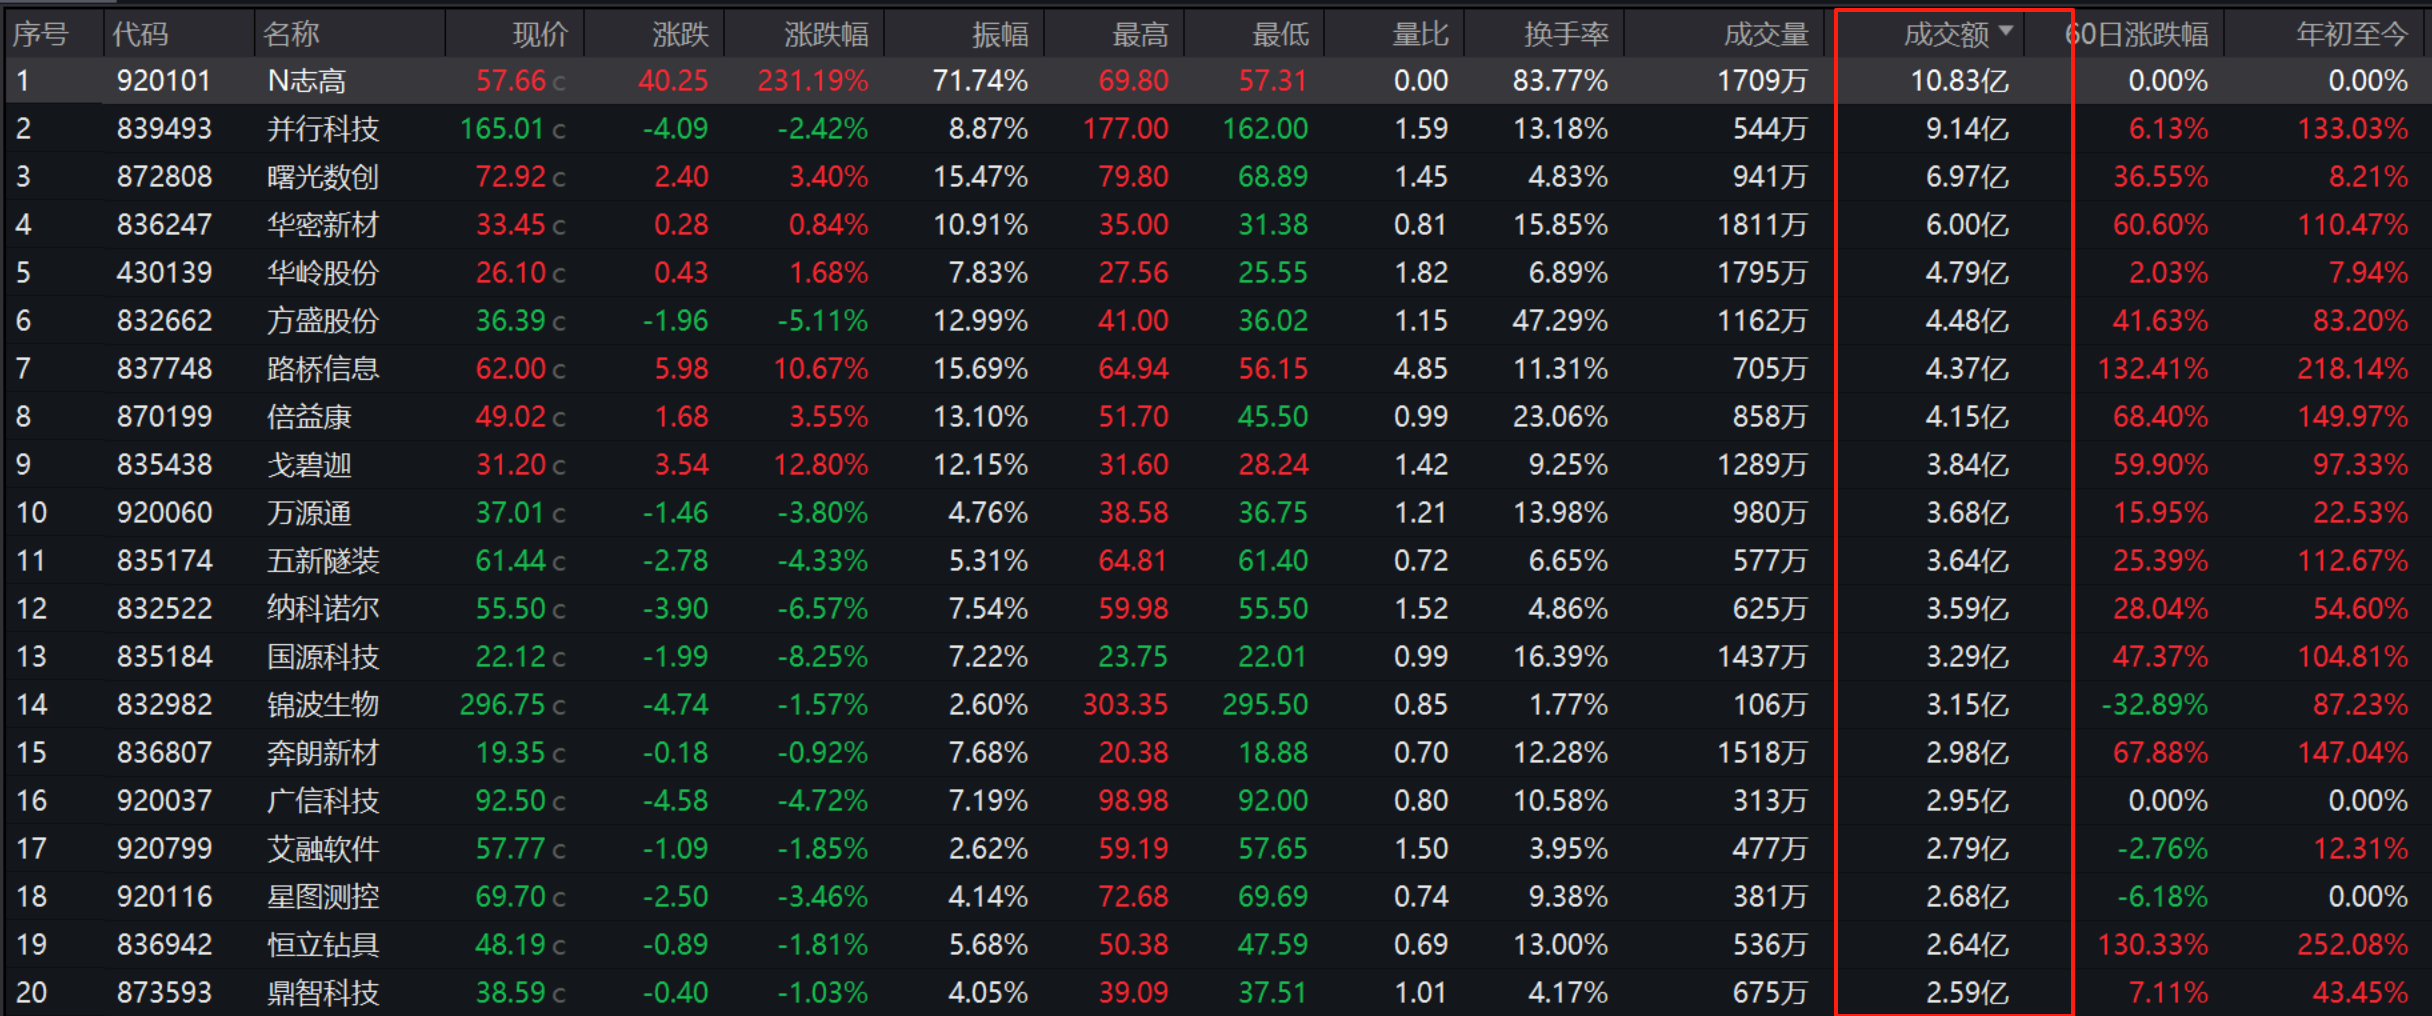Click the 涨跌 column header
Viewport: 2432px width, 1016px height.
click(680, 35)
